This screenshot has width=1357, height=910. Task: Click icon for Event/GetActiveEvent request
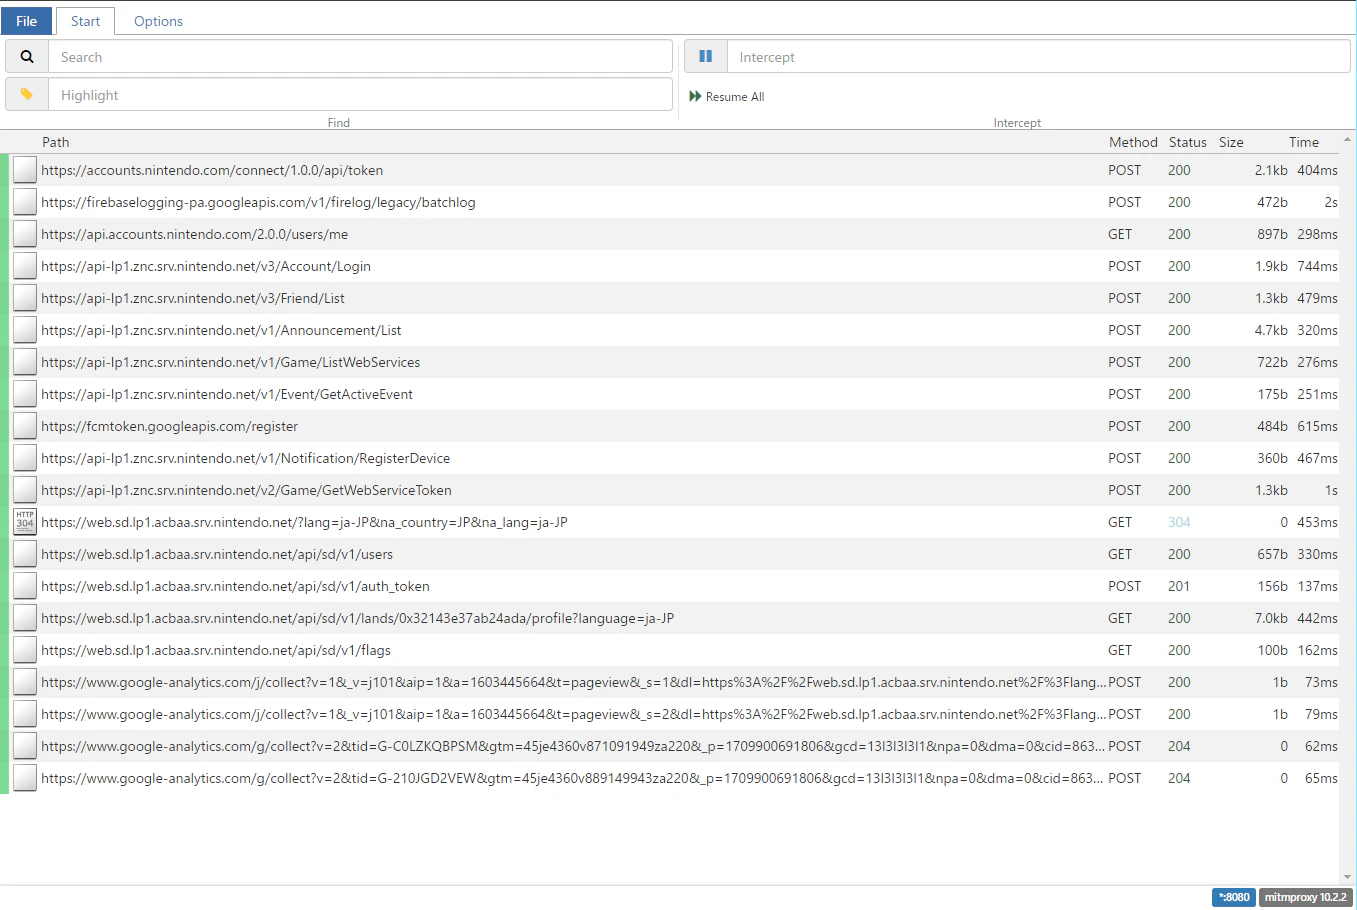click(25, 394)
